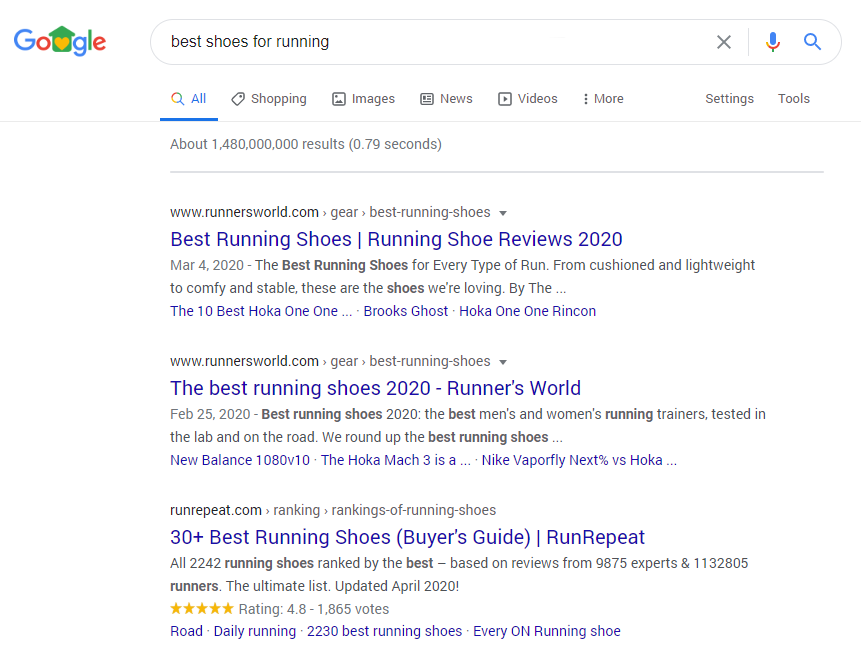The height and width of the screenshot is (666, 861).
Task: Open the Road sitelink
Action: 186,631
